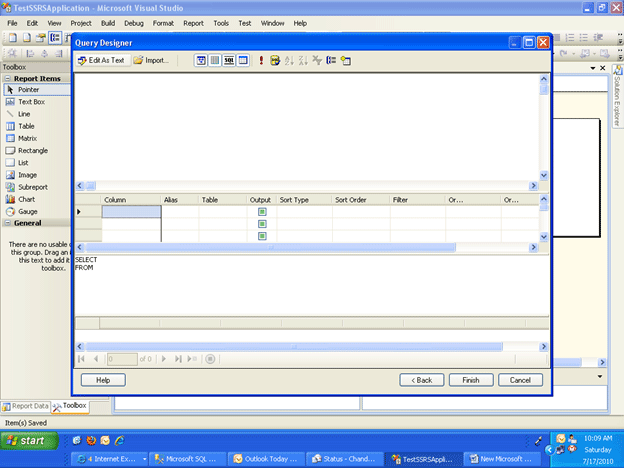Switch to Microsoft SQL taskbar item
The width and height of the screenshot is (624, 468).
click(x=188, y=459)
